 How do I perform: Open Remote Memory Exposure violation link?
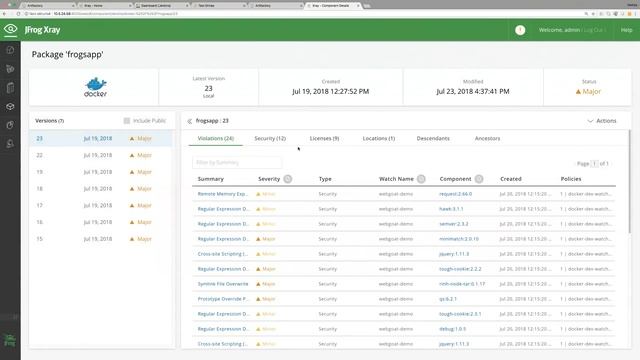click(x=223, y=194)
